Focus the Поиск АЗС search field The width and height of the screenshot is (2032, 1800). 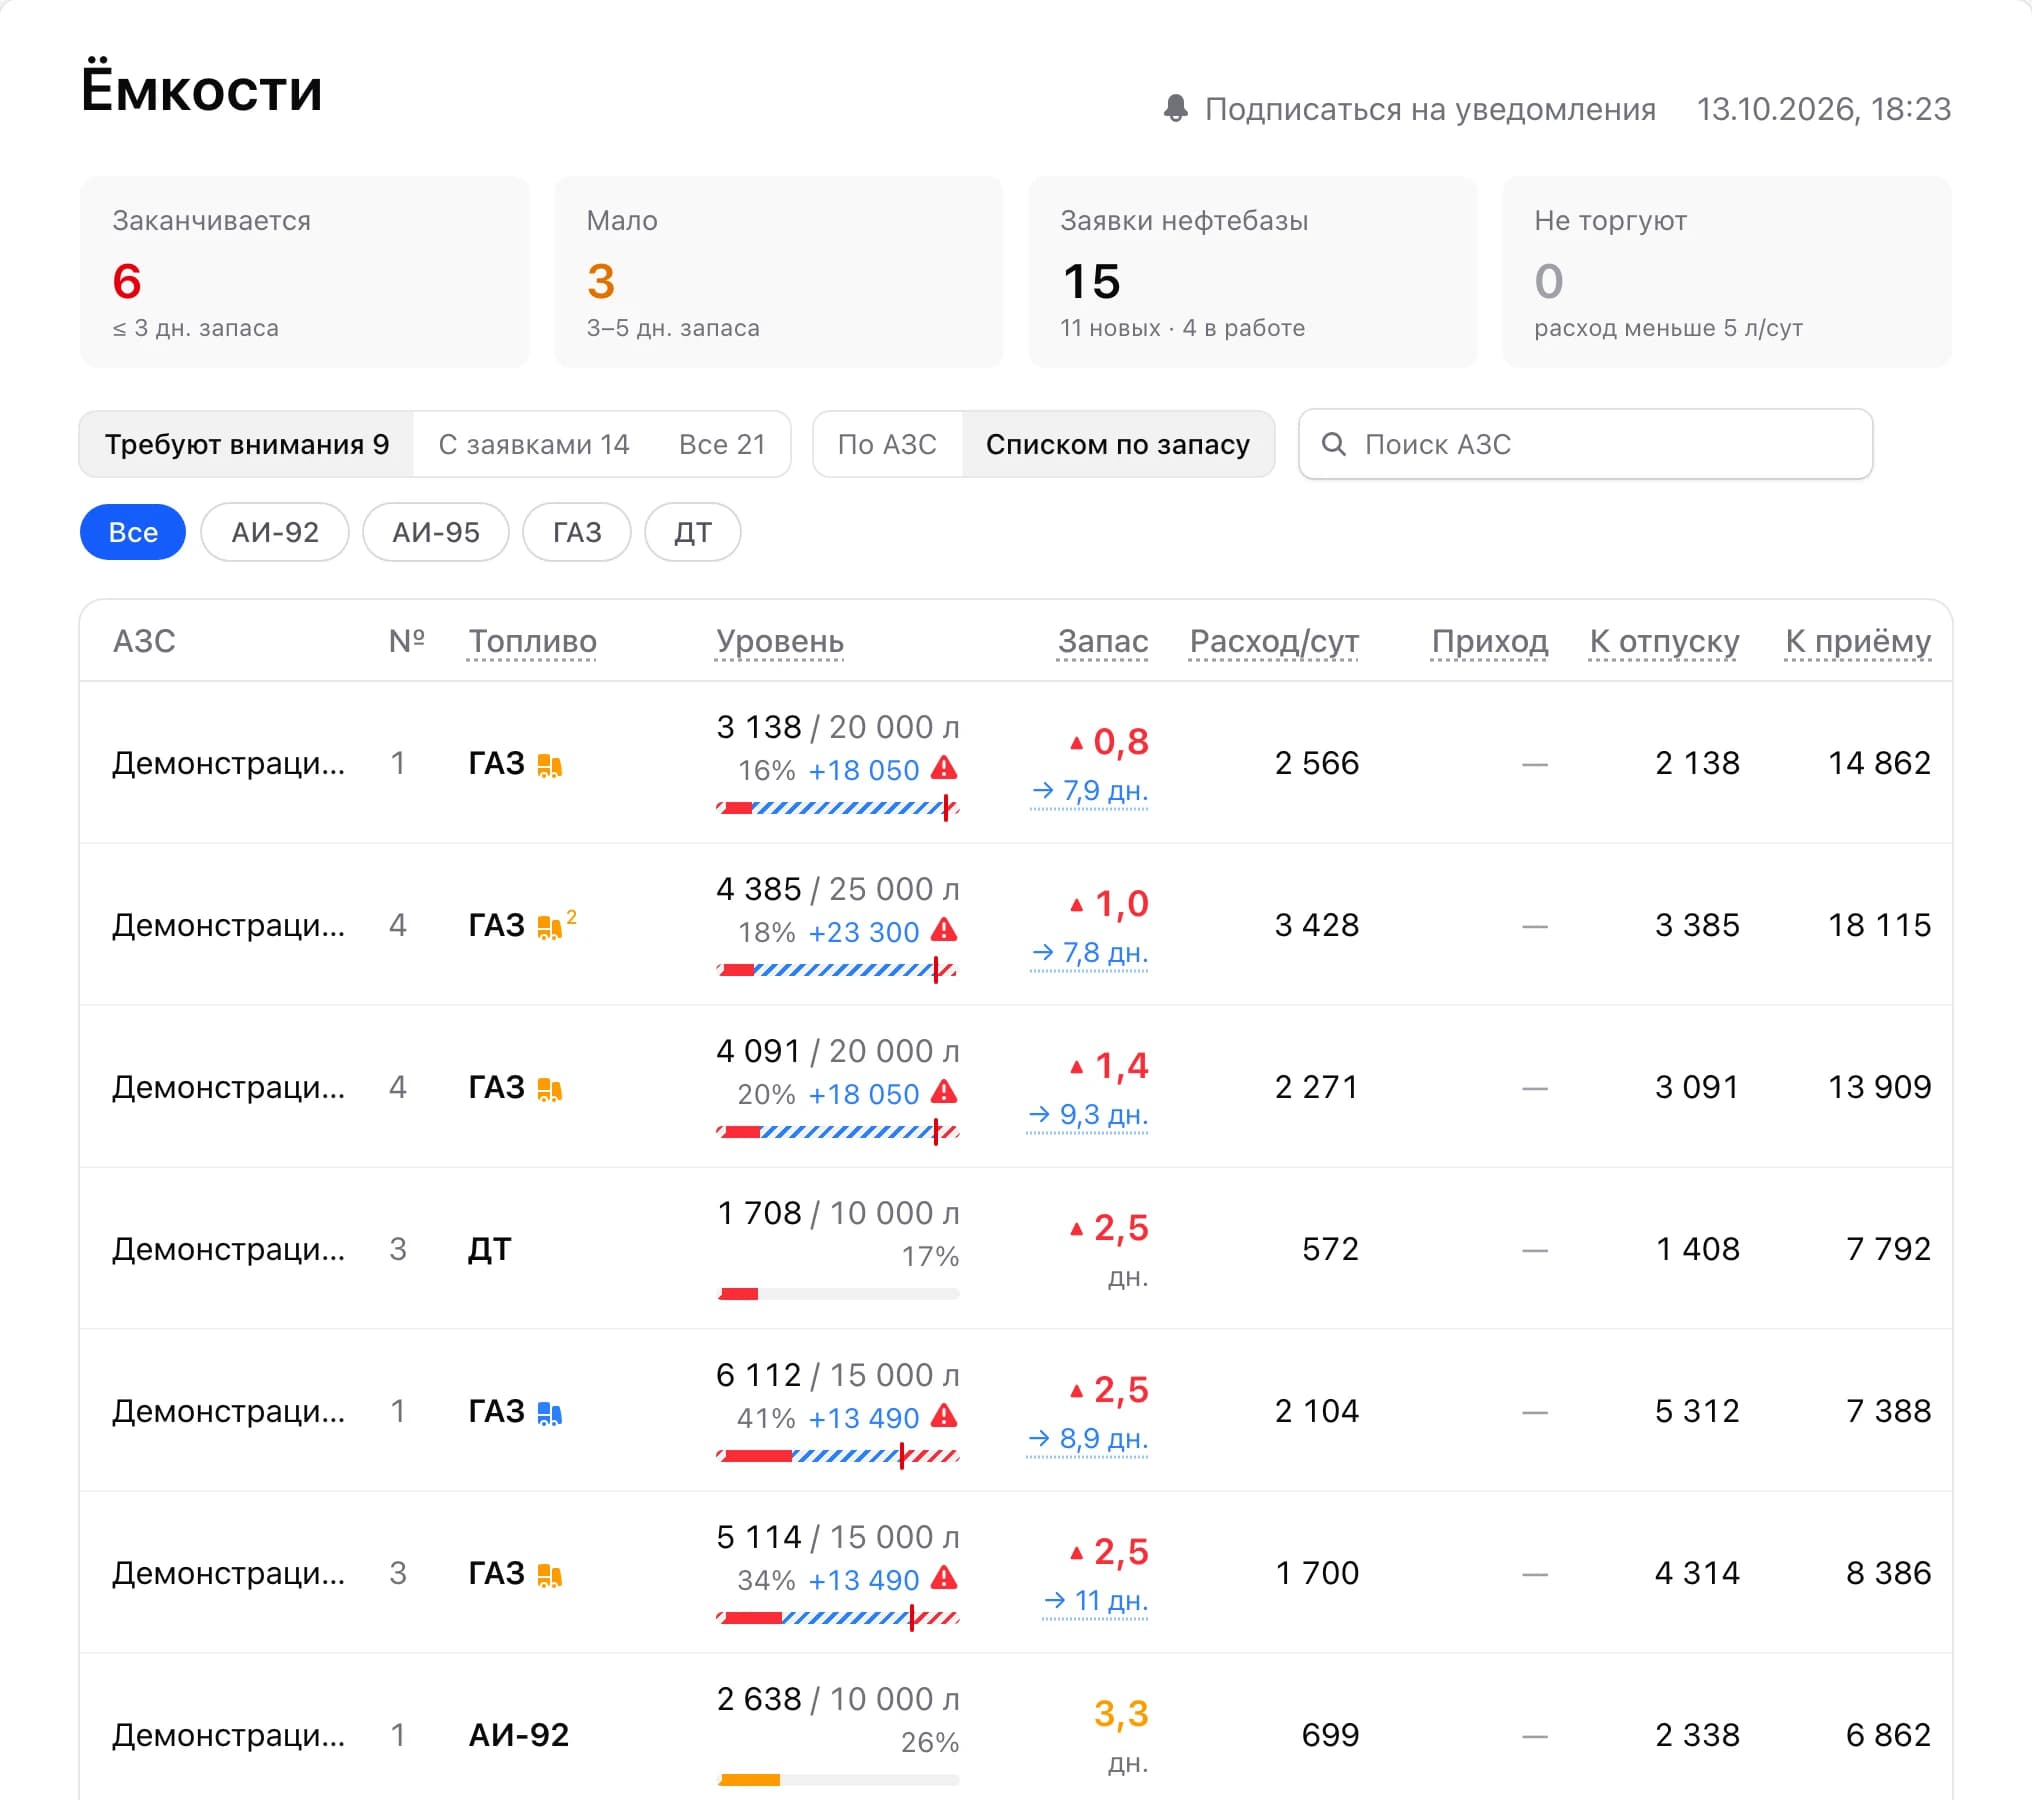[1585, 444]
